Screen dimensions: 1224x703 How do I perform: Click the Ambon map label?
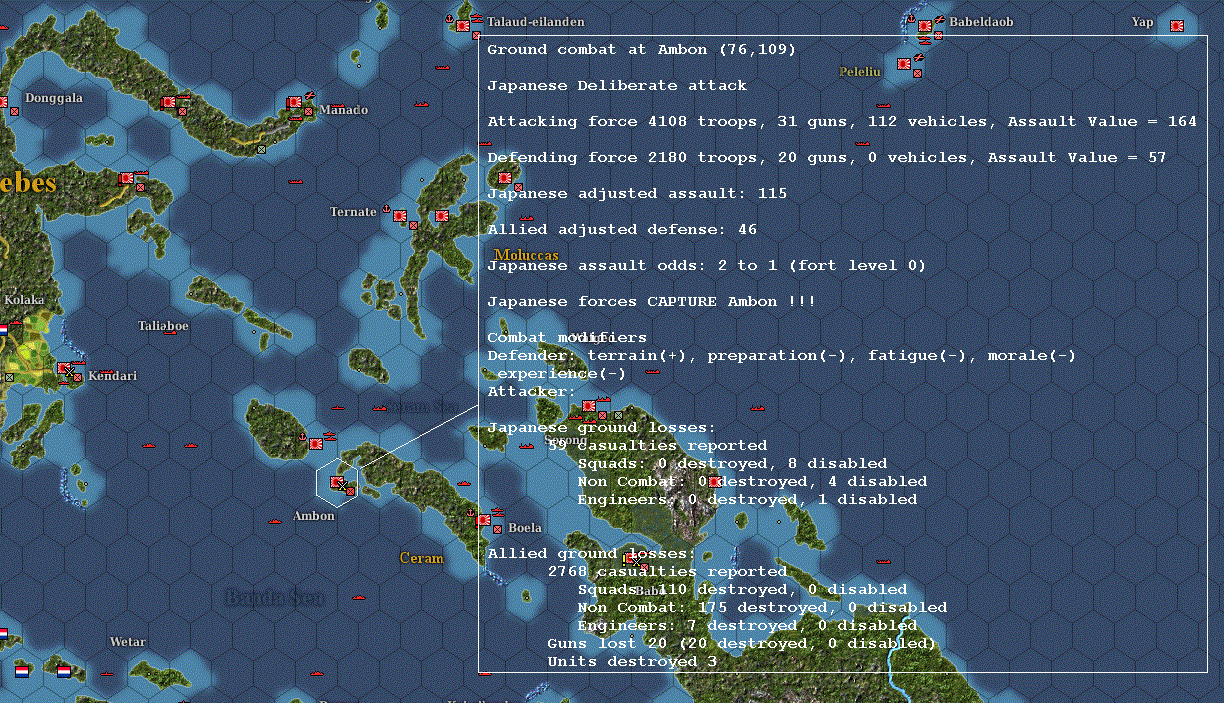coord(314,516)
